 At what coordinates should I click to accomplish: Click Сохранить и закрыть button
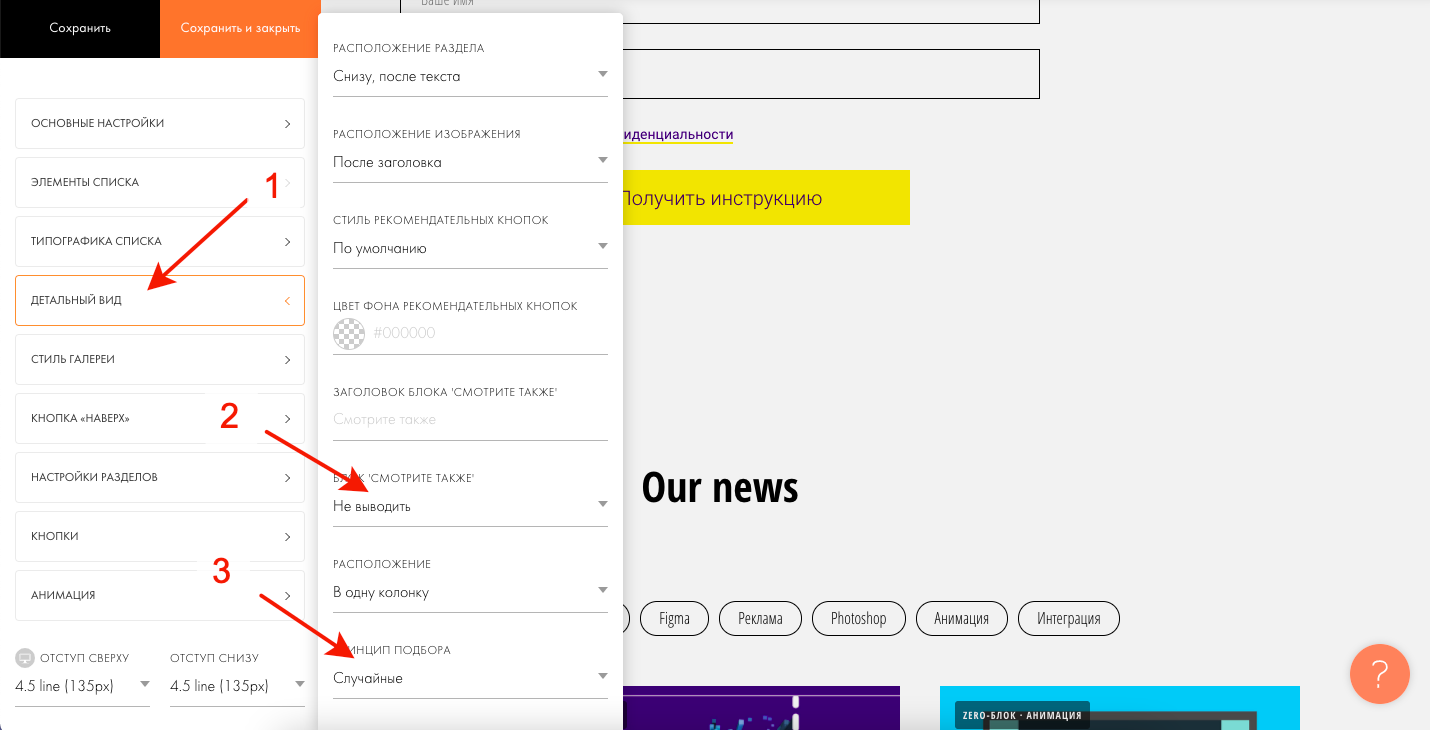(x=240, y=28)
